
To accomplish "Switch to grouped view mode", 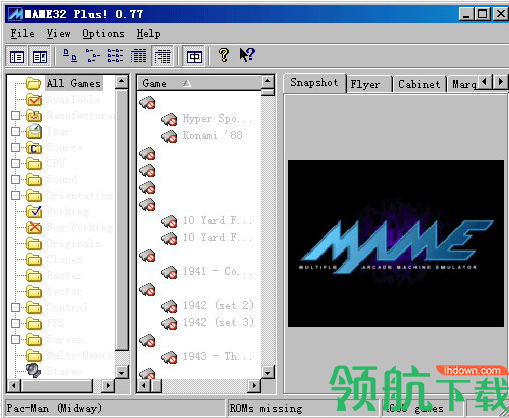I will pyautogui.click(x=163, y=56).
